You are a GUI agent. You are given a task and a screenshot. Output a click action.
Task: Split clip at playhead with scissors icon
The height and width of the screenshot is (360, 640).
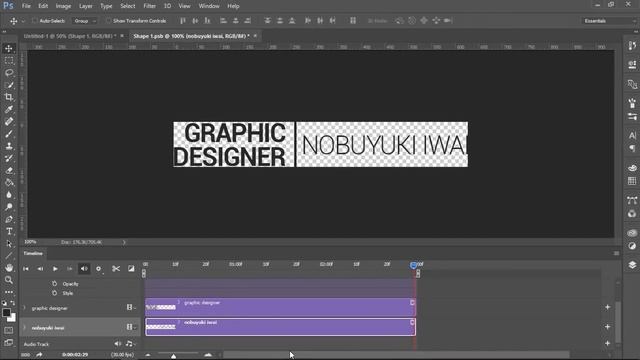(x=116, y=269)
